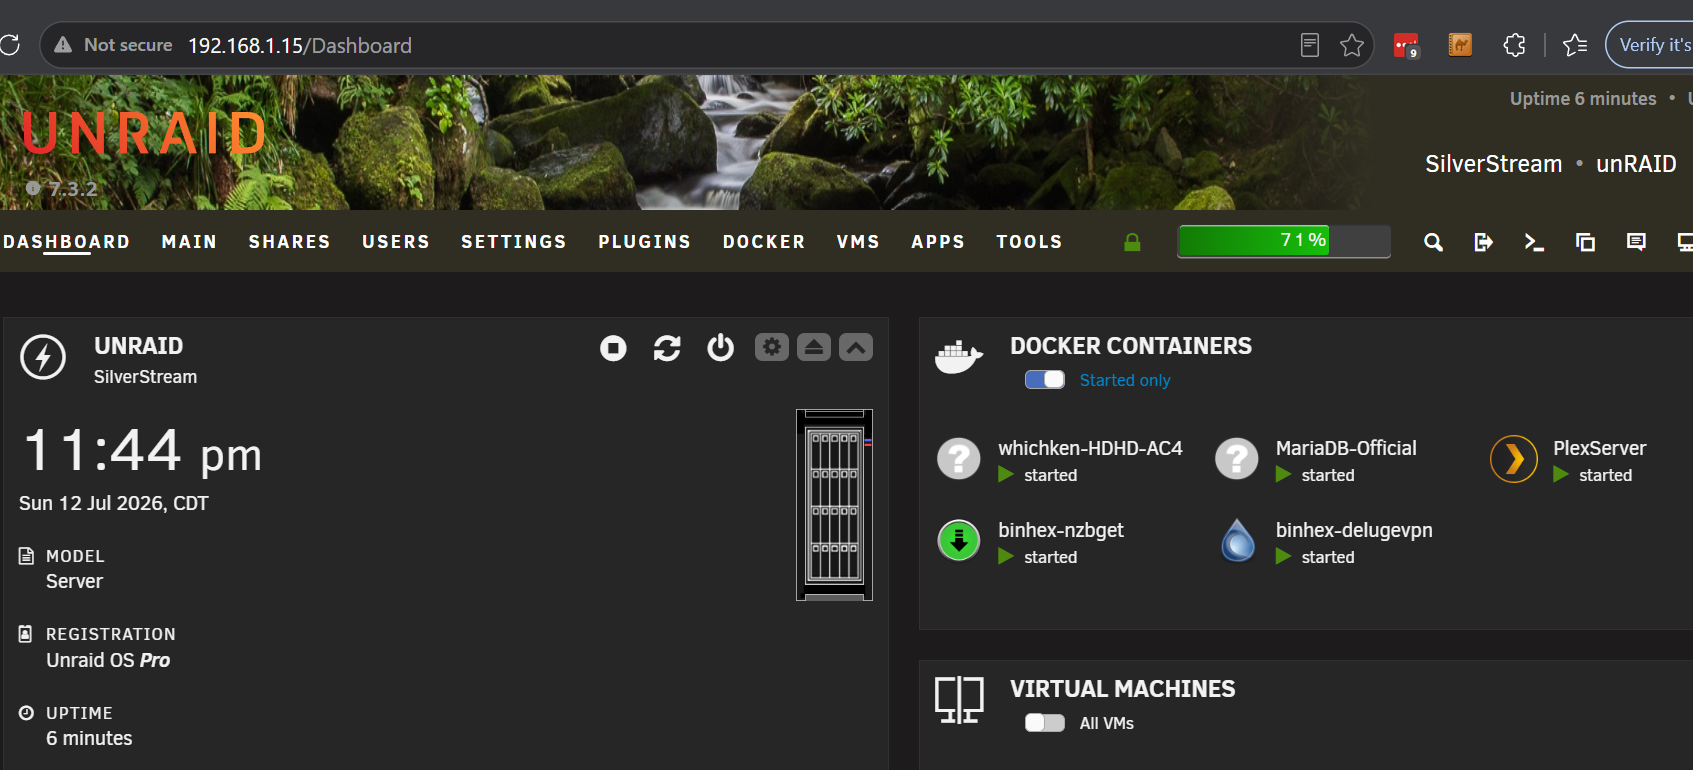Open the reader view icon in address bar
Image resolution: width=1693 pixels, height=770 pixels.
pyautogui.click(x=1309, y=45)
